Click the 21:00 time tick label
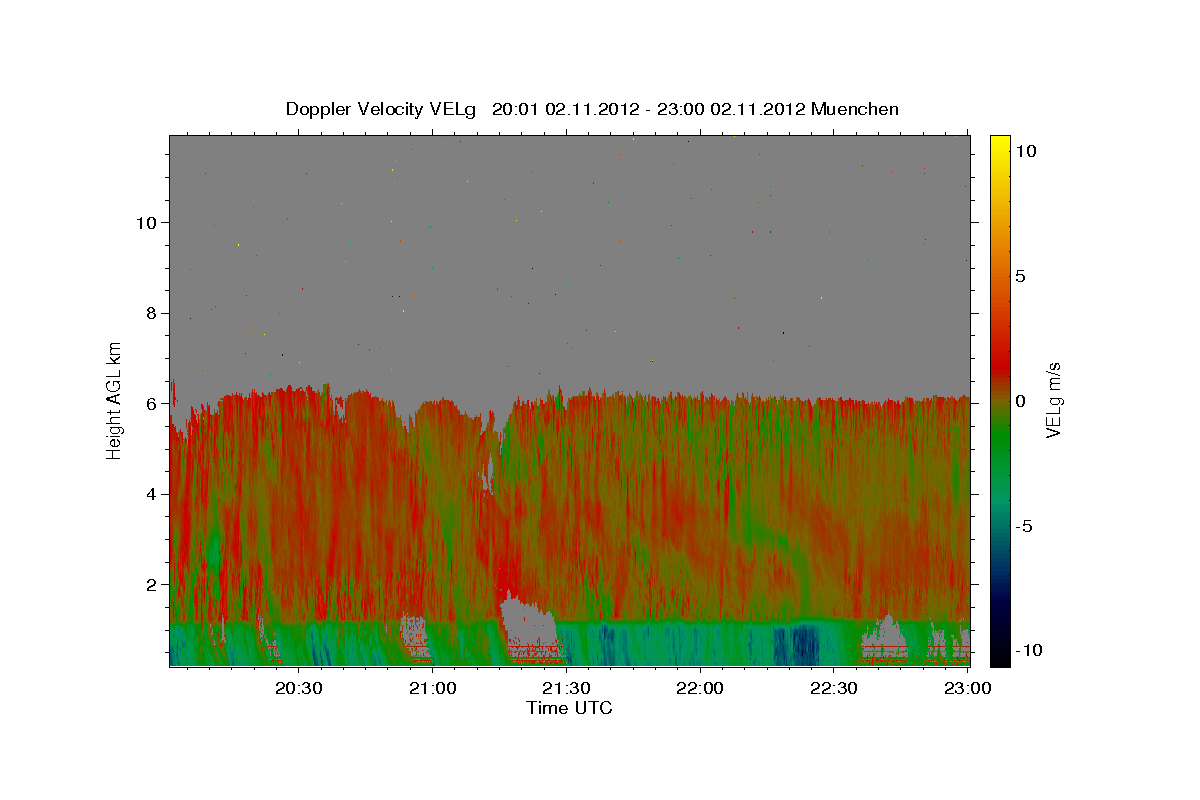Image resolution: width=1200 pixels, height=800 pixels. pyautogui.click(x=434, y=689)
